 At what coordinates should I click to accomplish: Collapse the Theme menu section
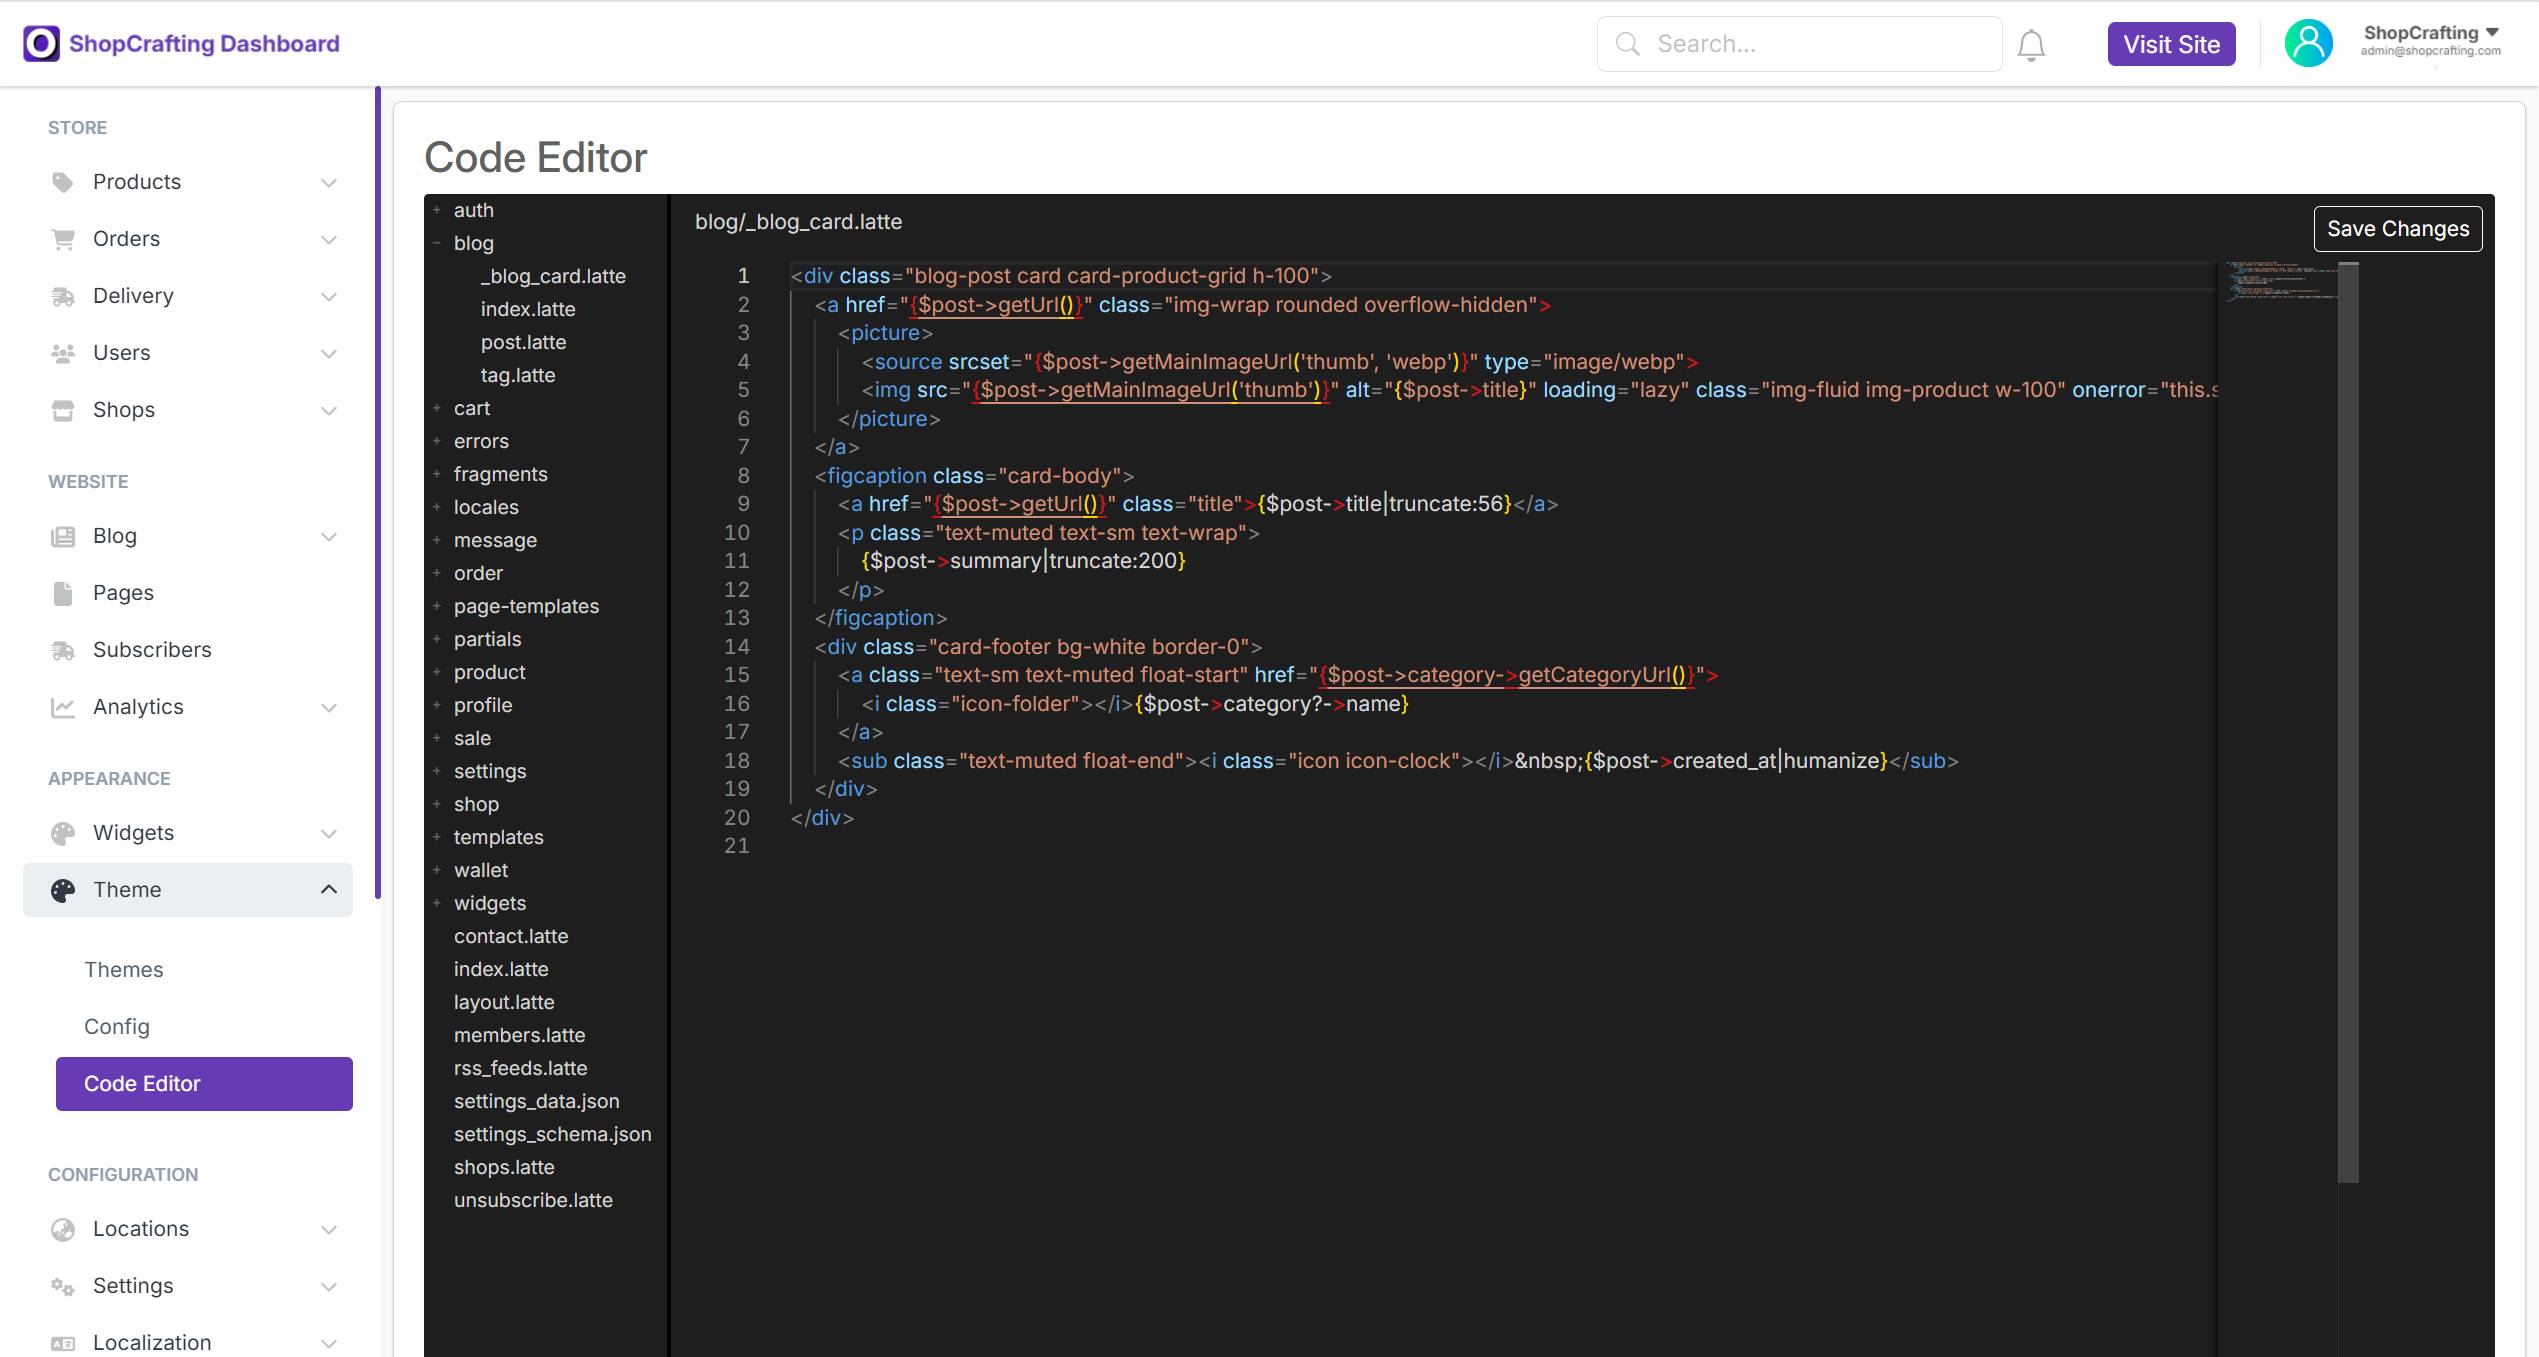(x=328, y=890)
